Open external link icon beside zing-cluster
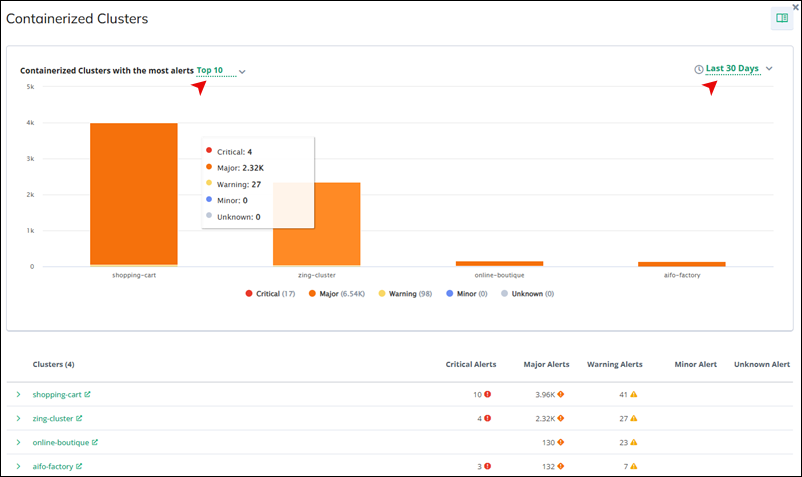Screen dimensions: 802x477 coord(79,419)
